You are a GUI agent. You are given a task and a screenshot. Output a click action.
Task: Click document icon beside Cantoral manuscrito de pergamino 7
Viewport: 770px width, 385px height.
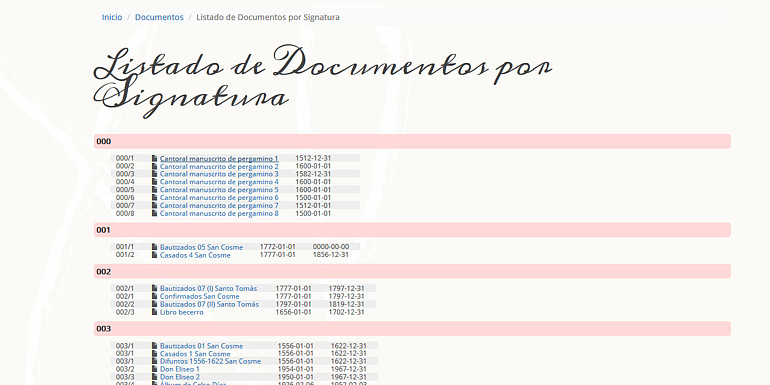pos(155,206)
